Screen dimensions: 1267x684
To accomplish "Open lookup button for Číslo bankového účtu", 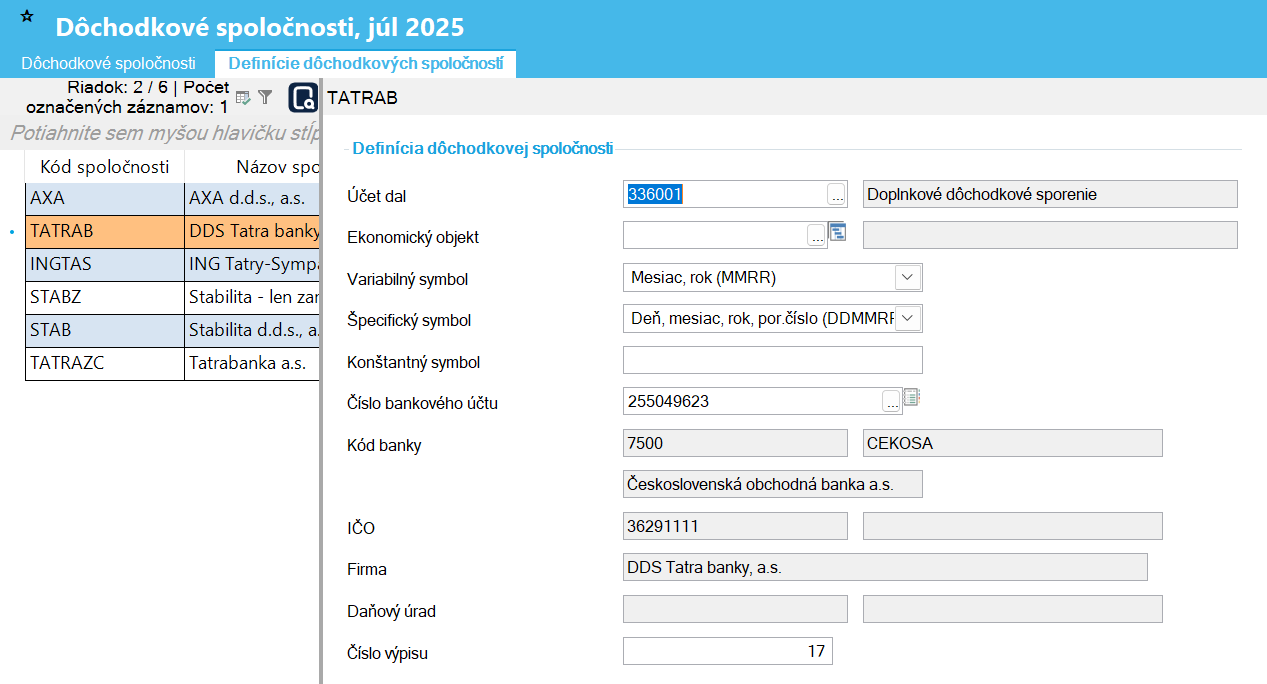I will (892, 402).
